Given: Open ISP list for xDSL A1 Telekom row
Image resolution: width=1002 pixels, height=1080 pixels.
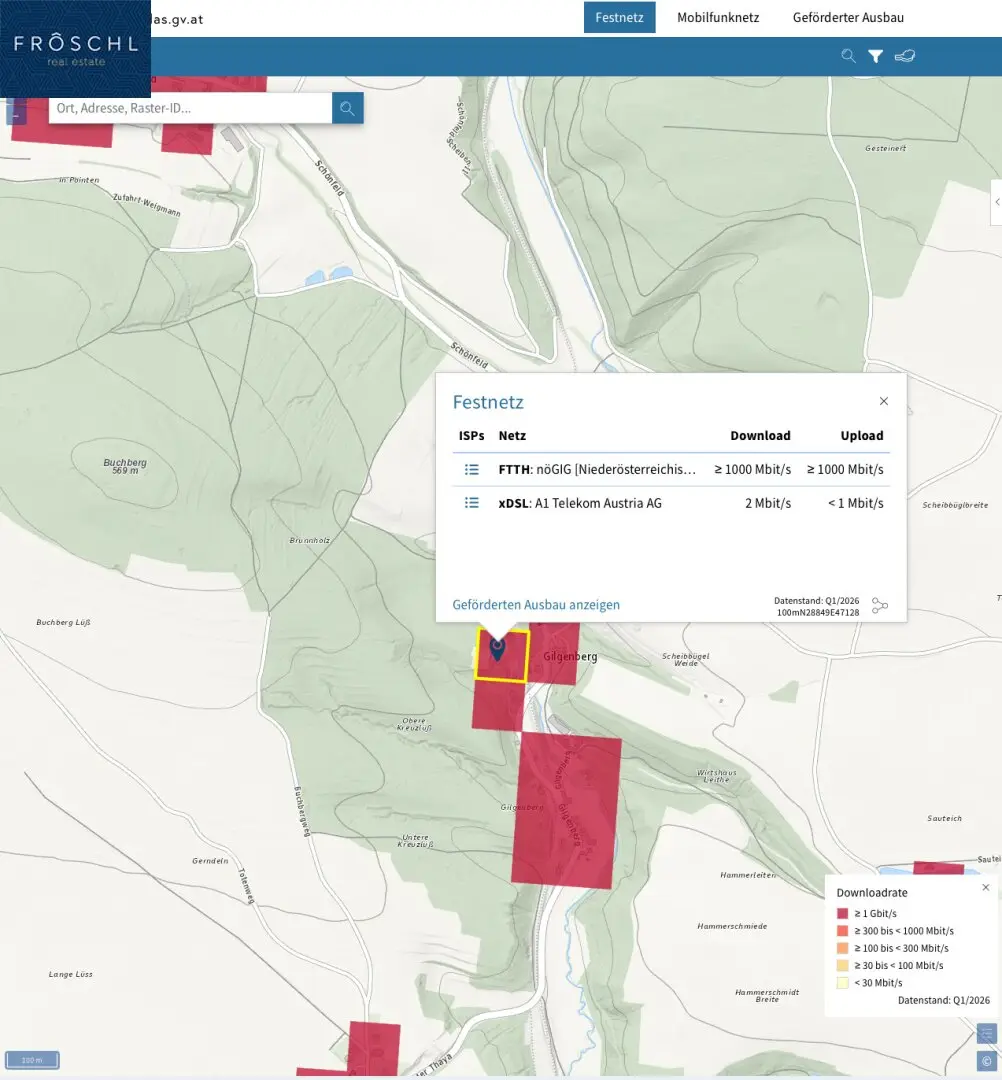Looking at the screenshot, I should coord(472,503).
